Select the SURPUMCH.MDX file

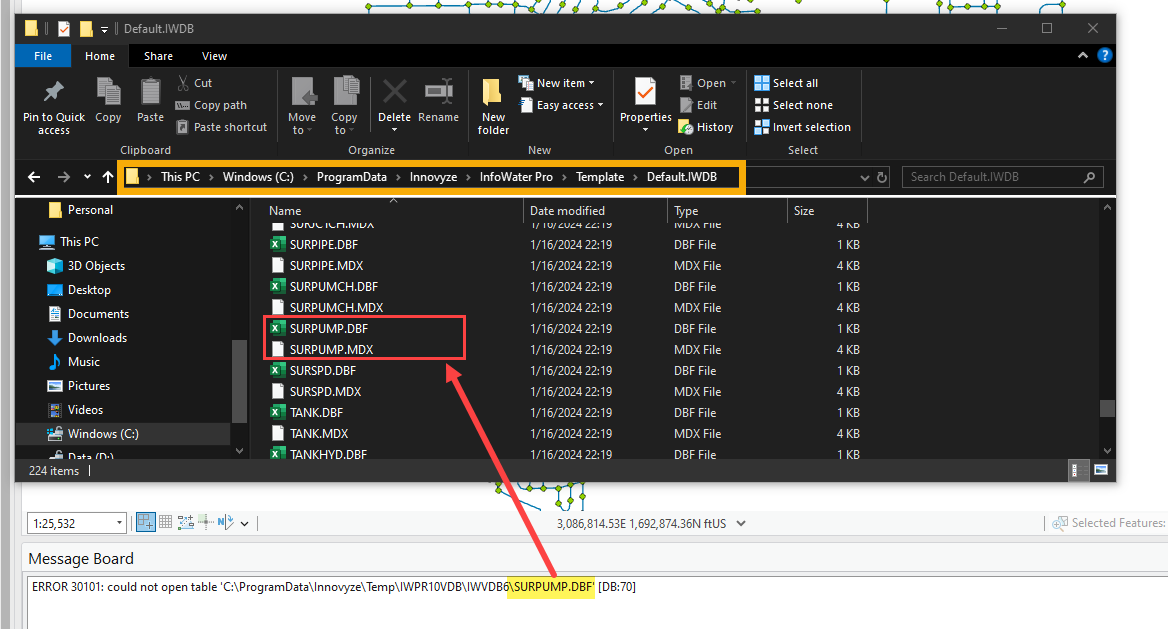tap(336, 308)
